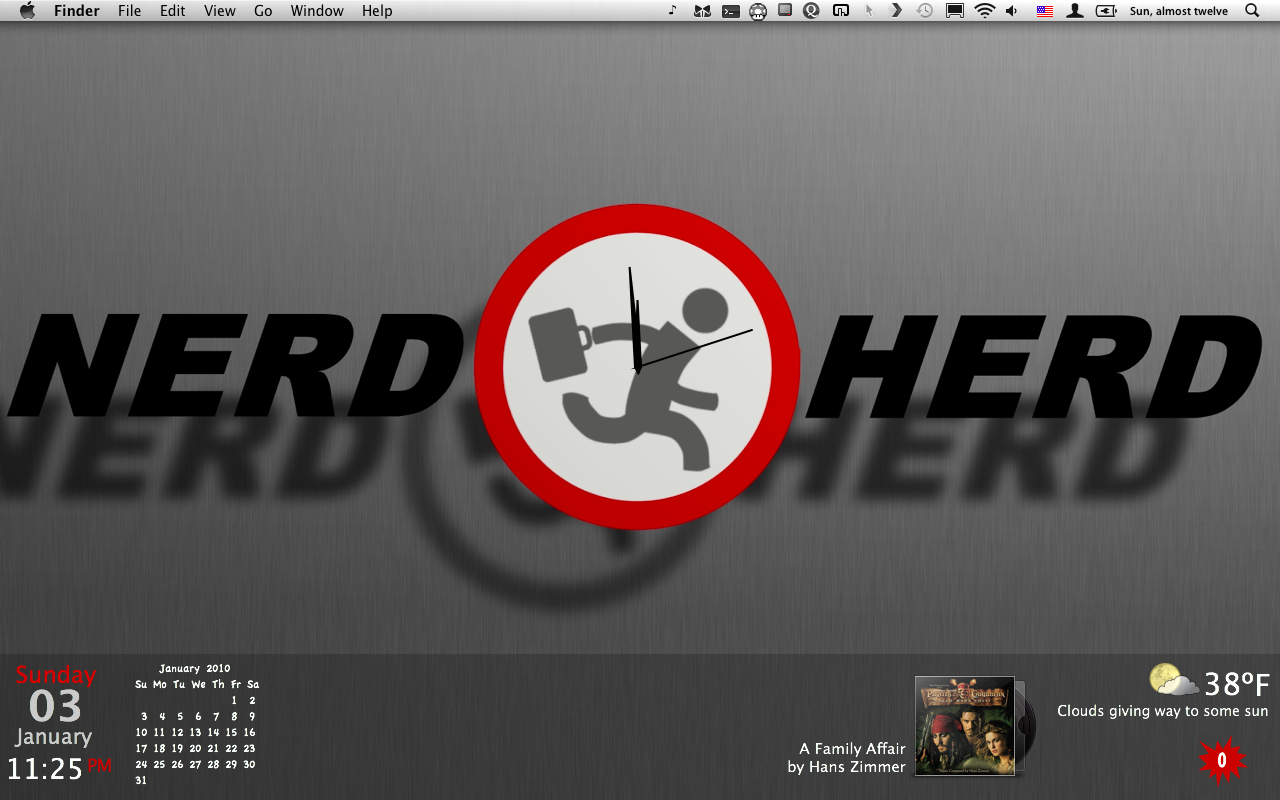Open the Finder menu
This screenshot has width=1280, height=800.
pyautogui.click(x=77, y=11)
